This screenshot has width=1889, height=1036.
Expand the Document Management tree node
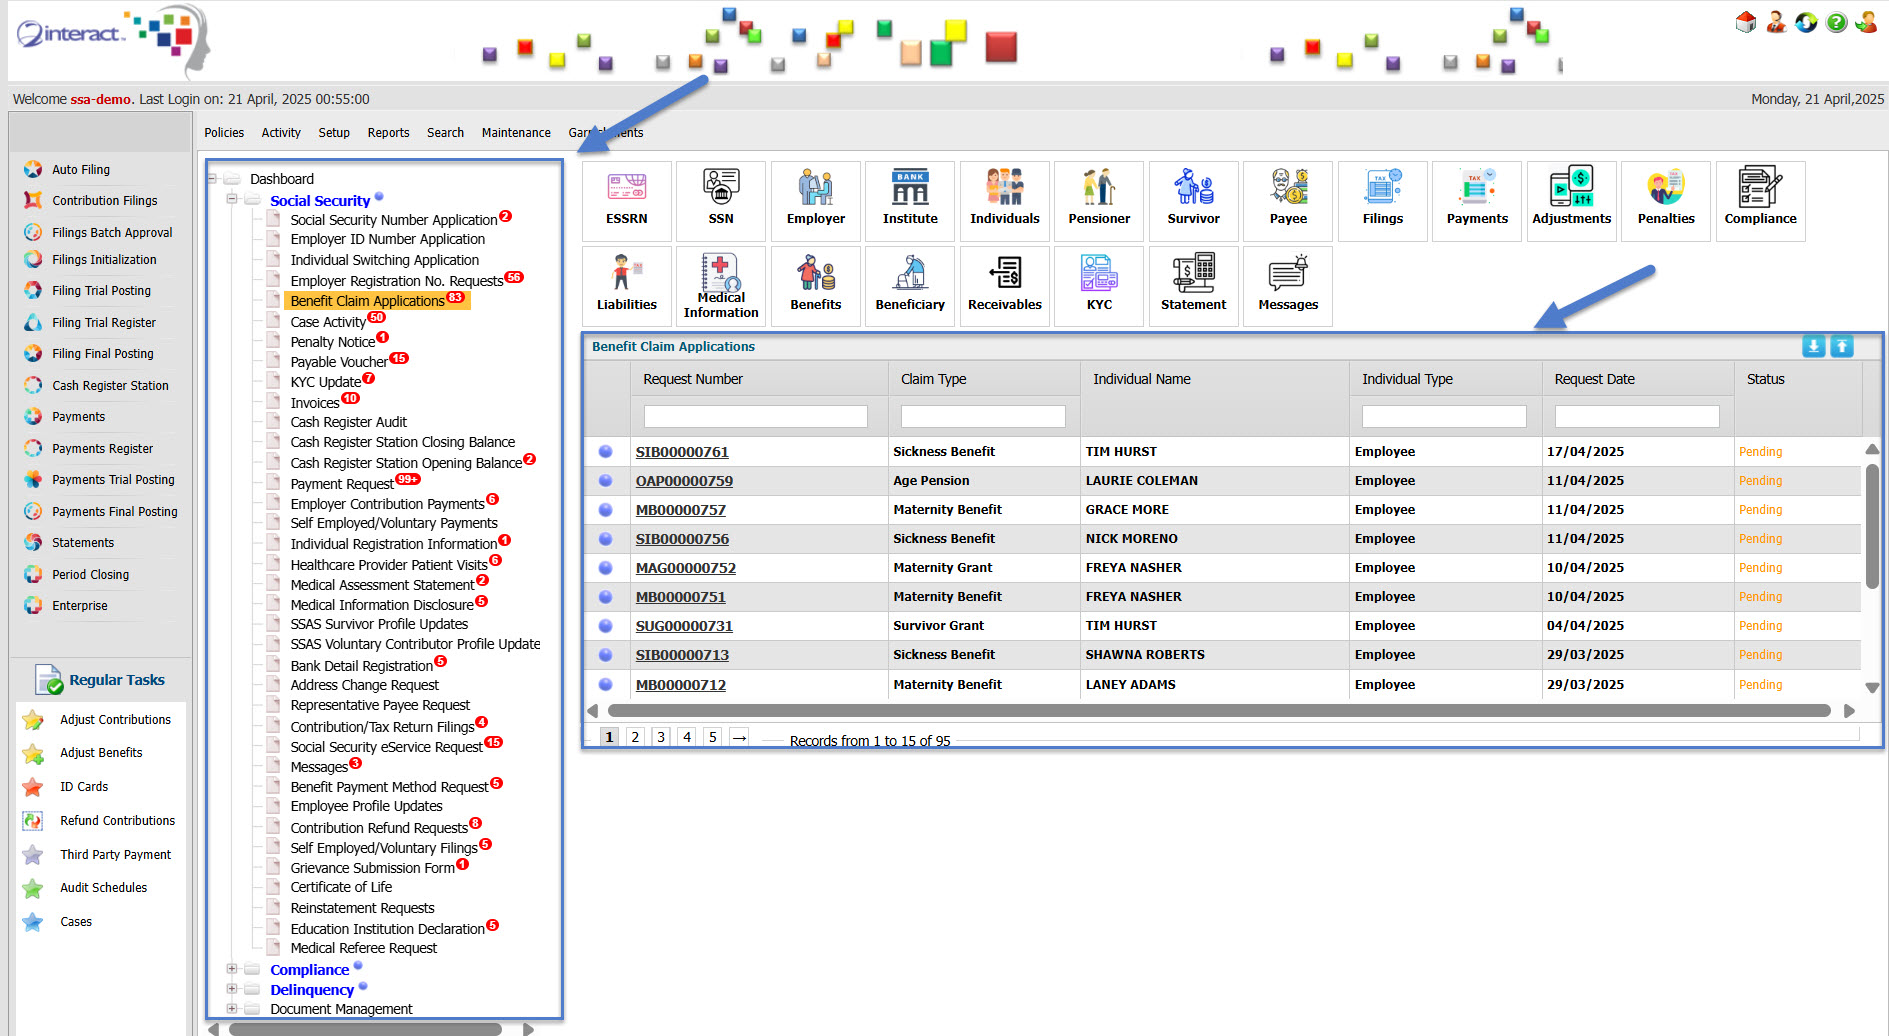coord(232,1009)
